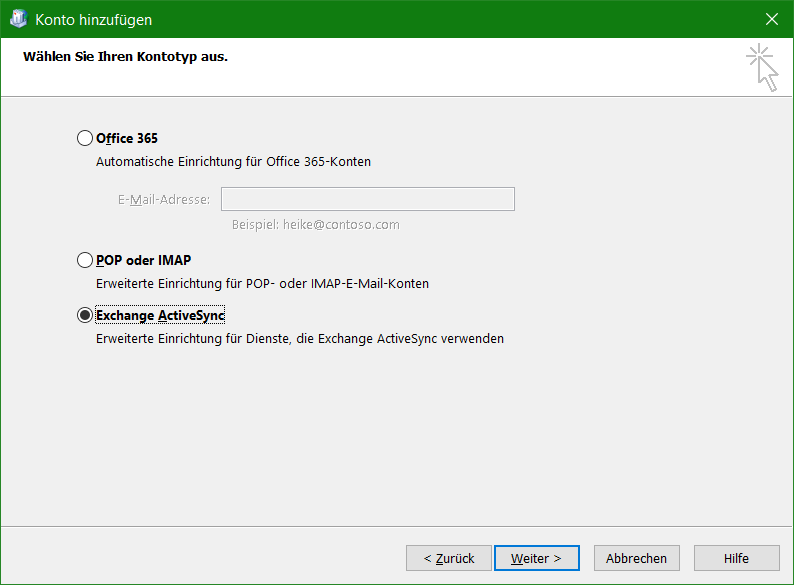Click 'Wählen Sie Ihren Kontotyp aus.' heading
This screenshot has width=794, height=585.
click(126, 57)
